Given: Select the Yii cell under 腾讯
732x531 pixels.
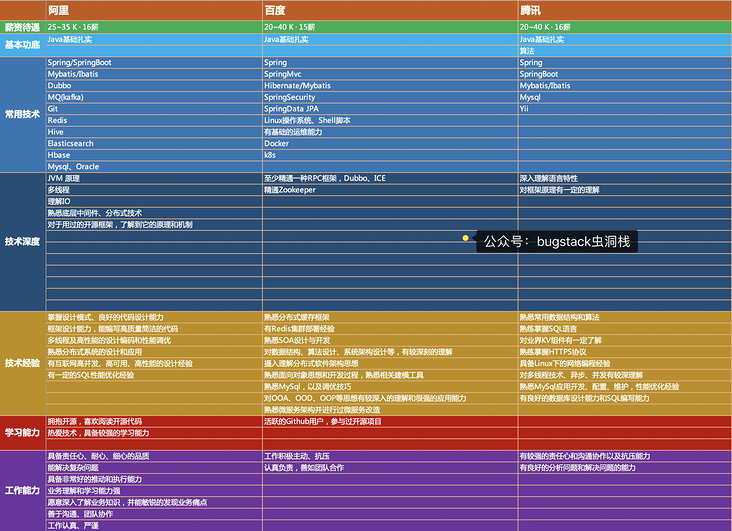Looking at the screenshot, I should 625,109.
